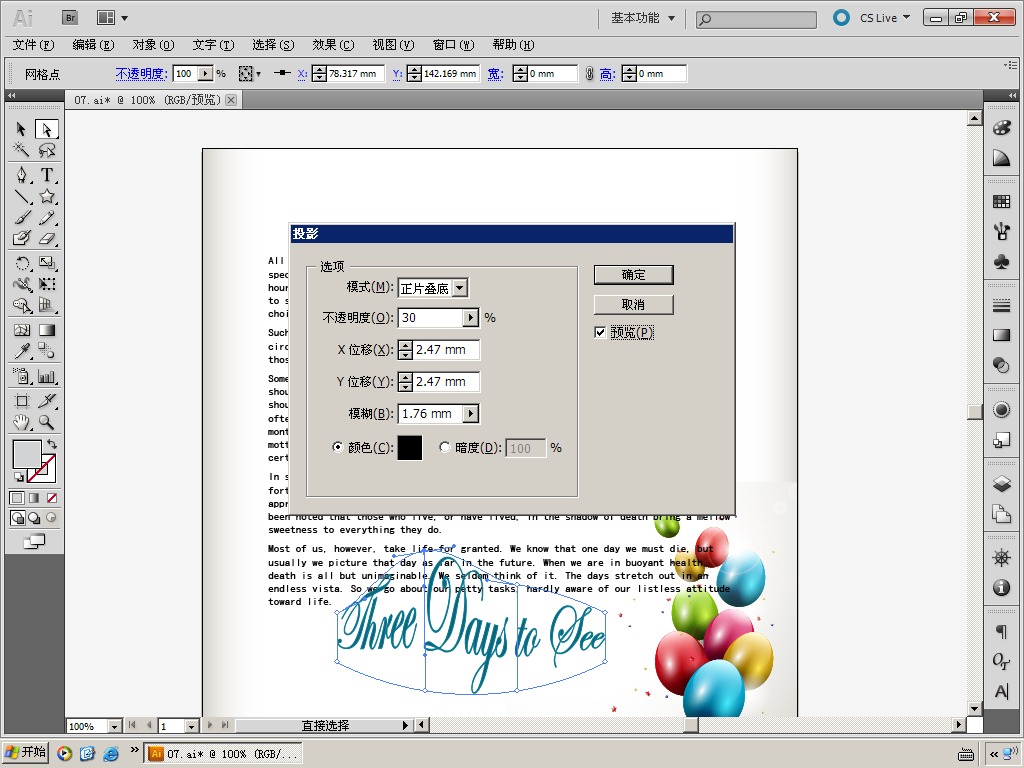Viewport: 1024px width, 768px height.
Task: Confirm the Drop Shadow dialog
Action: pyautogui.click(x=633, y=275)
